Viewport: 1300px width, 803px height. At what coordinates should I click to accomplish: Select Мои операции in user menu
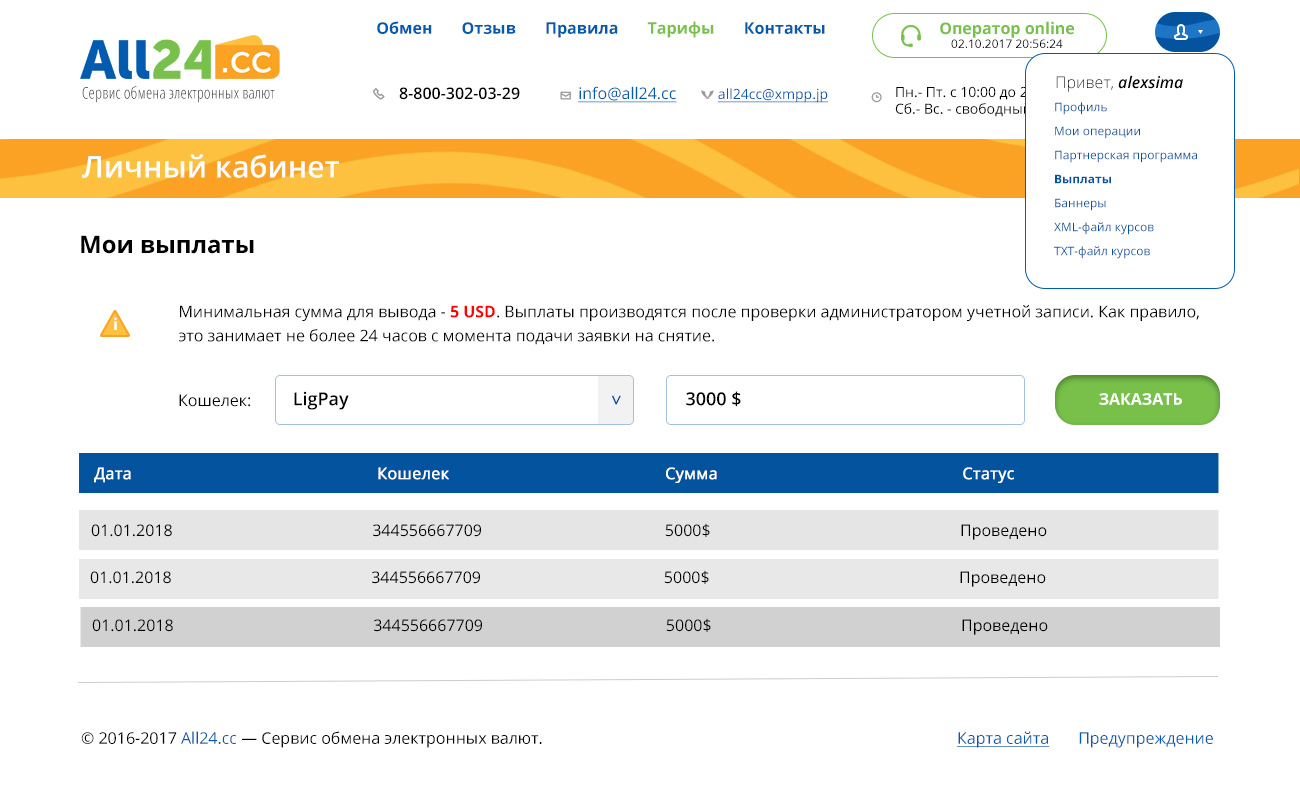click(1097, 131)
